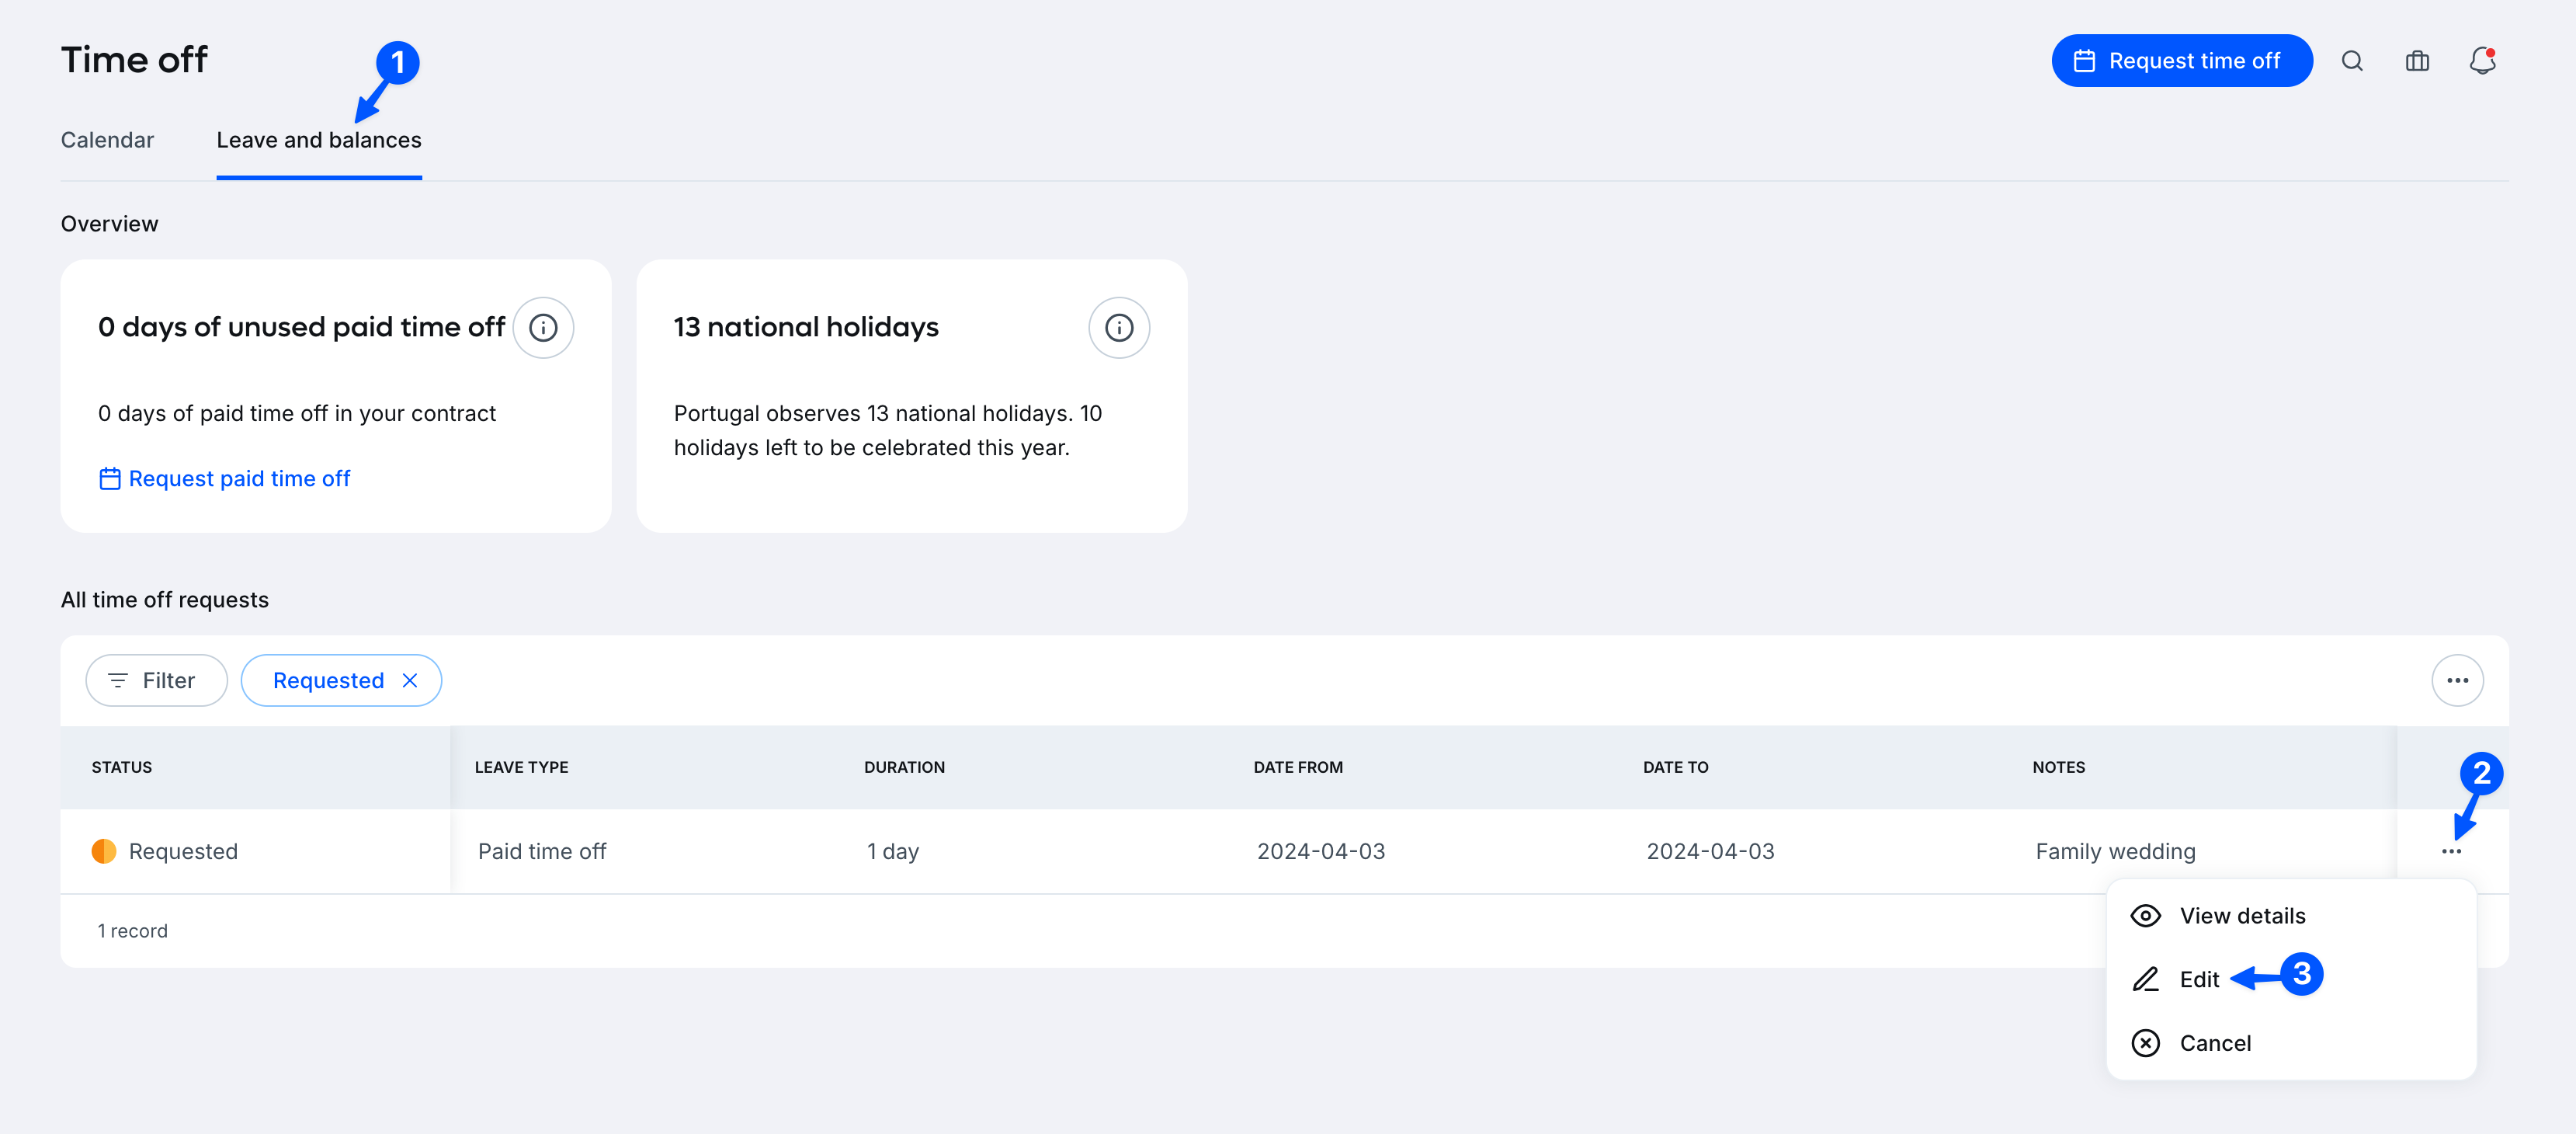Remove the Requested filter with its X

click(410, 680)
